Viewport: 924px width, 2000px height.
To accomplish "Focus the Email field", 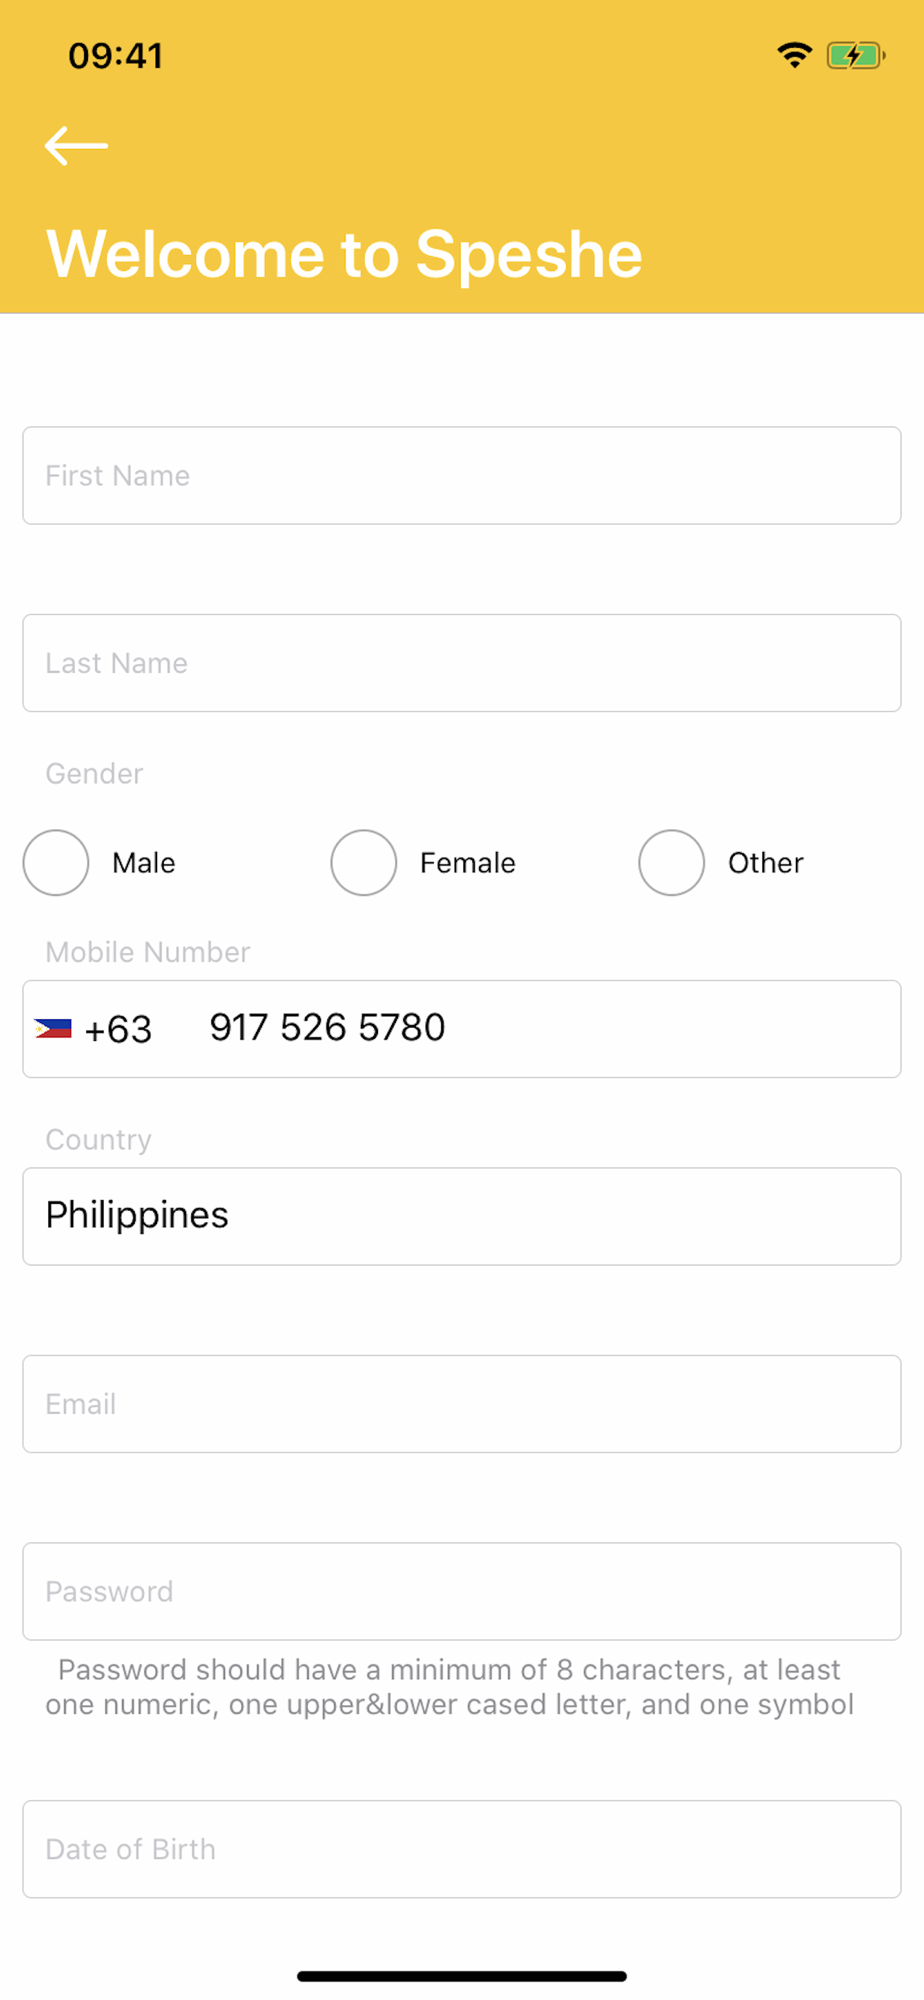I will pyautogui.click(x=462, y=1404).
